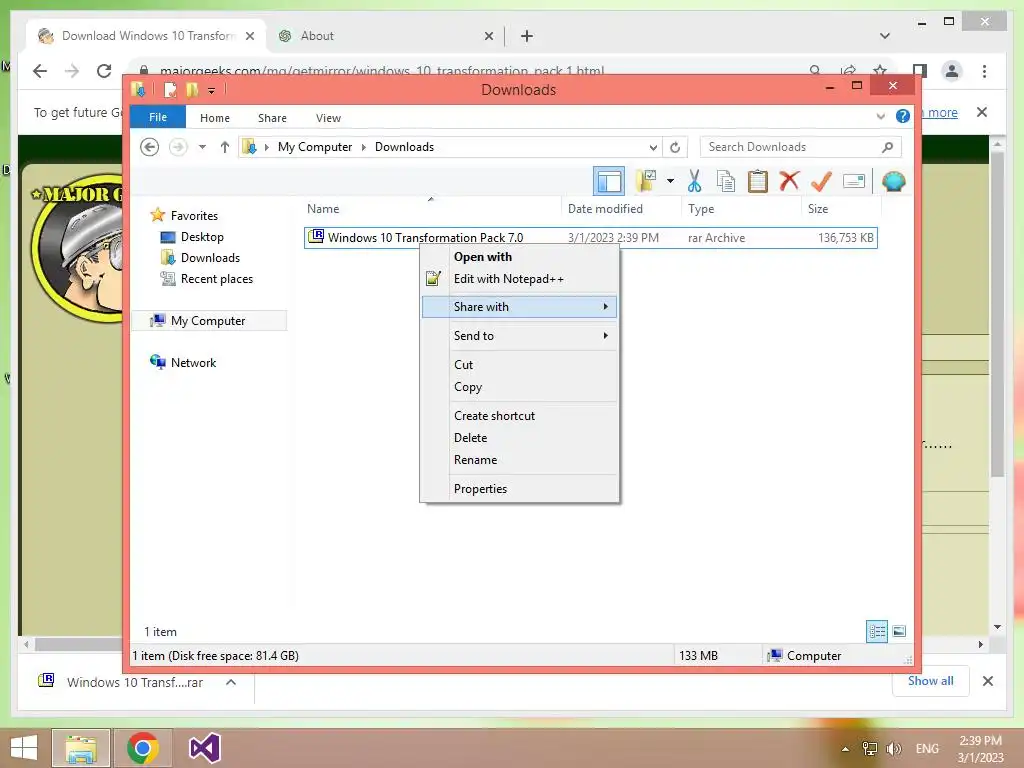Open quick access toolbar customize dropdown

click(x=212, y=90)
